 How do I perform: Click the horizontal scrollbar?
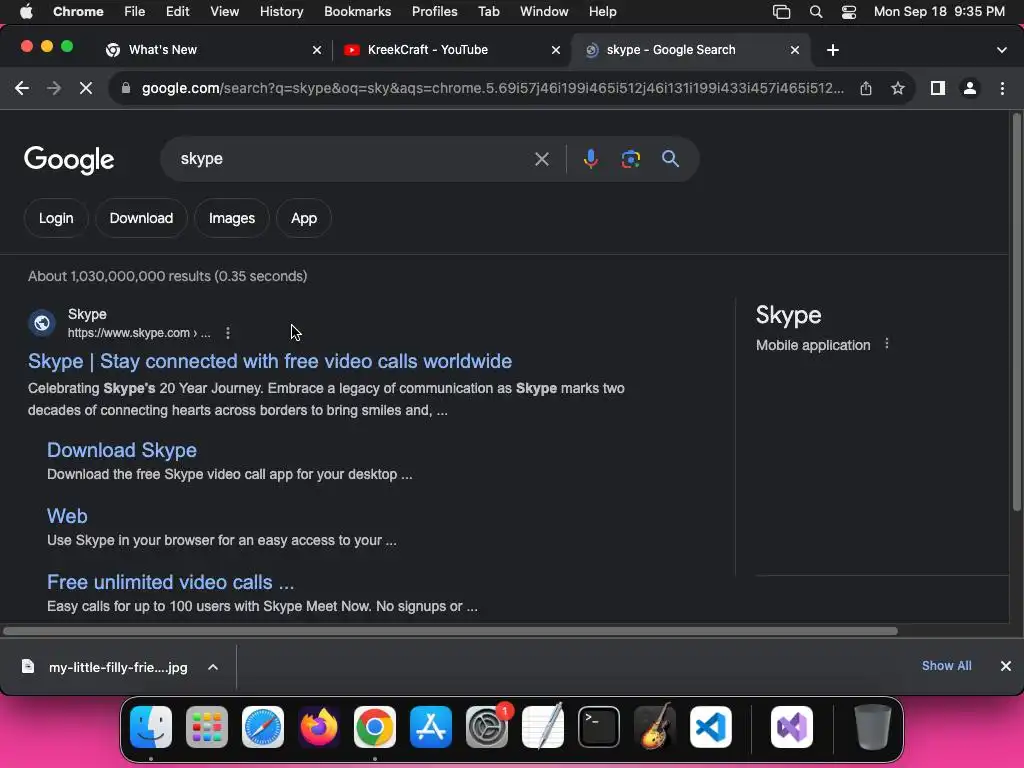click(x=450, y=631)
